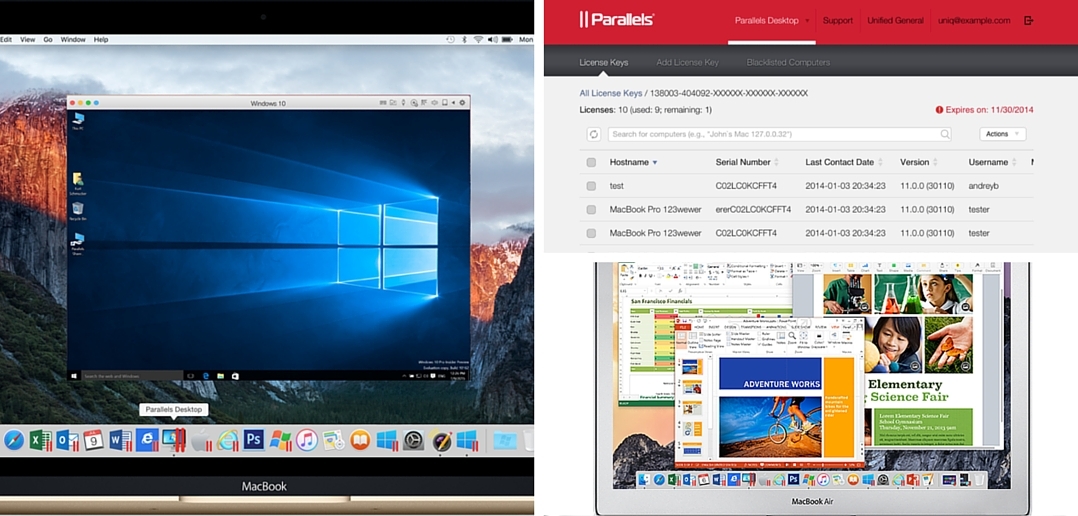
Task: Open the Support link in the header
Action: point(837,21)
